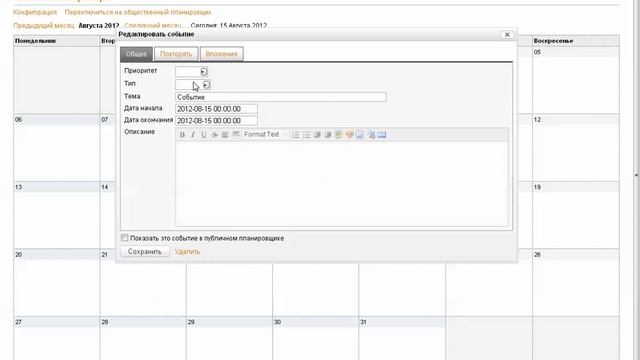Click the Дата окончания field

point(216,121)
